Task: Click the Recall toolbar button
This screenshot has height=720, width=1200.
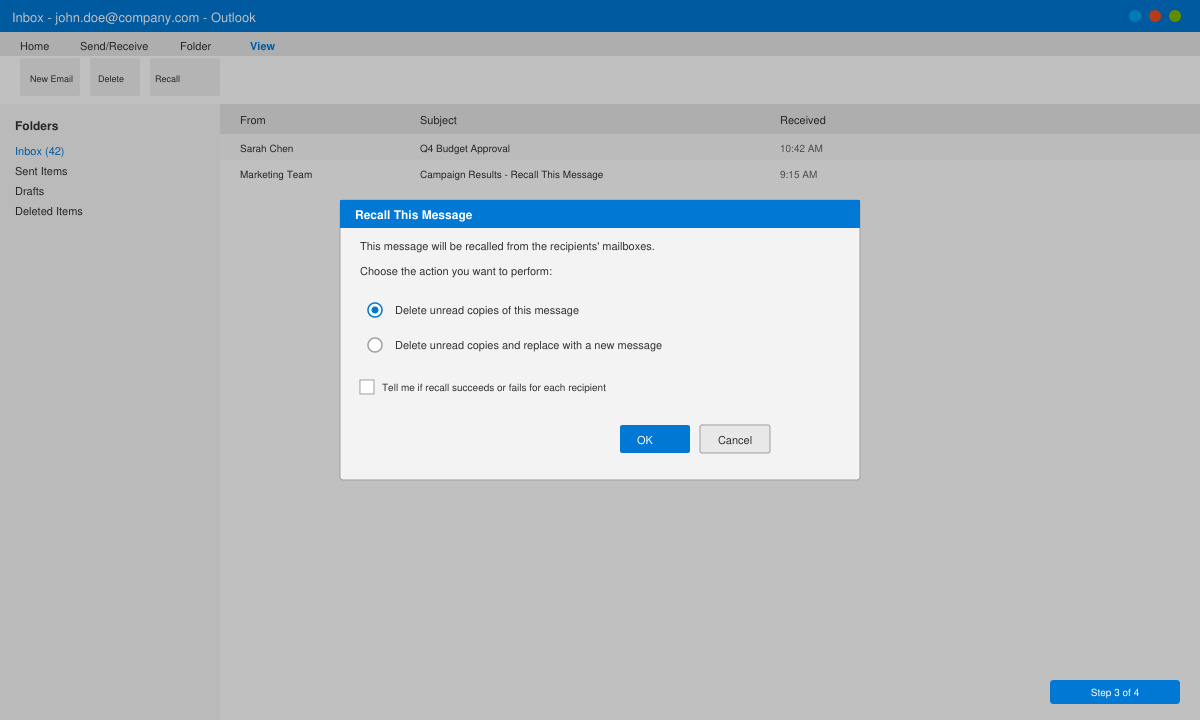Action: click(185, 77)
